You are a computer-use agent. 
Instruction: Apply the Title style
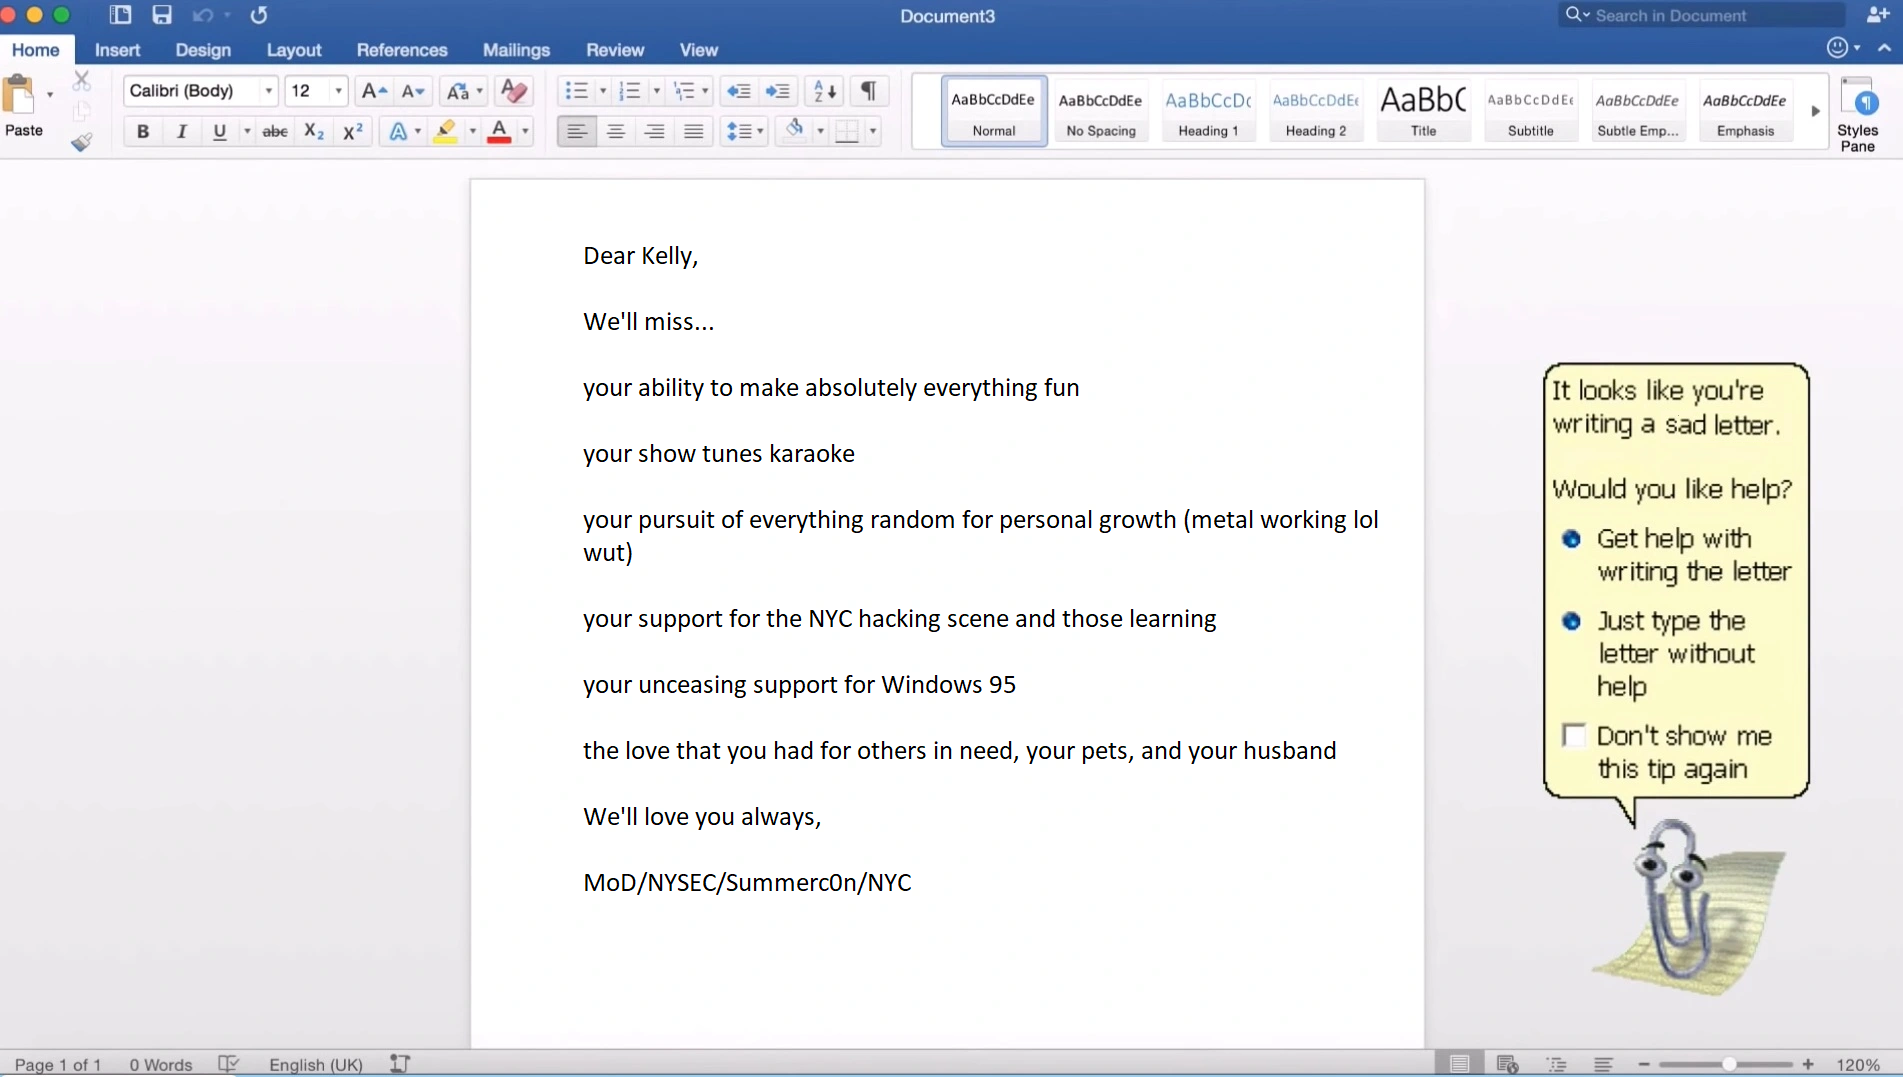(x=1423, y=112)
